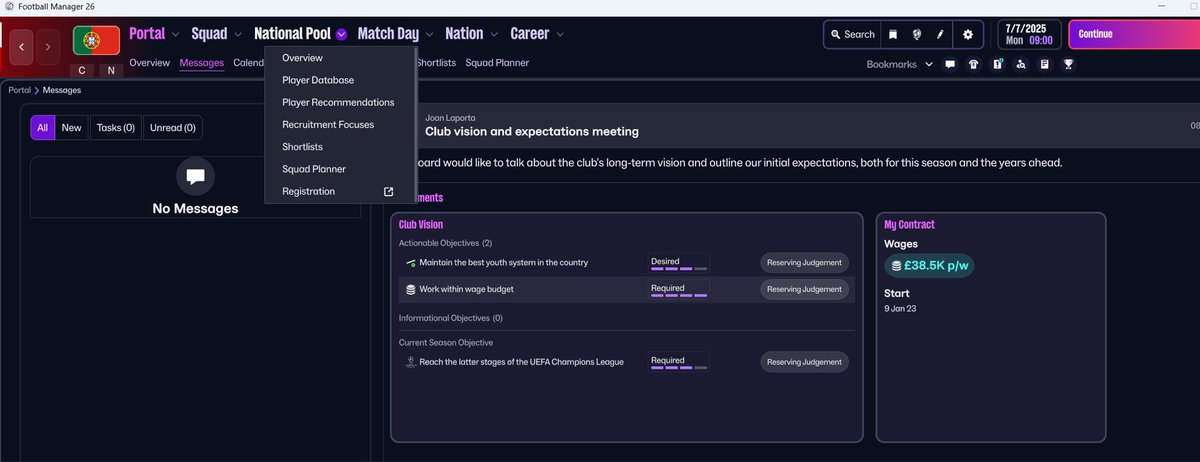The height and width of the screenshot is (462, 1200).
Task: Click the Required bar for Champions League
Action: (679, 368)
